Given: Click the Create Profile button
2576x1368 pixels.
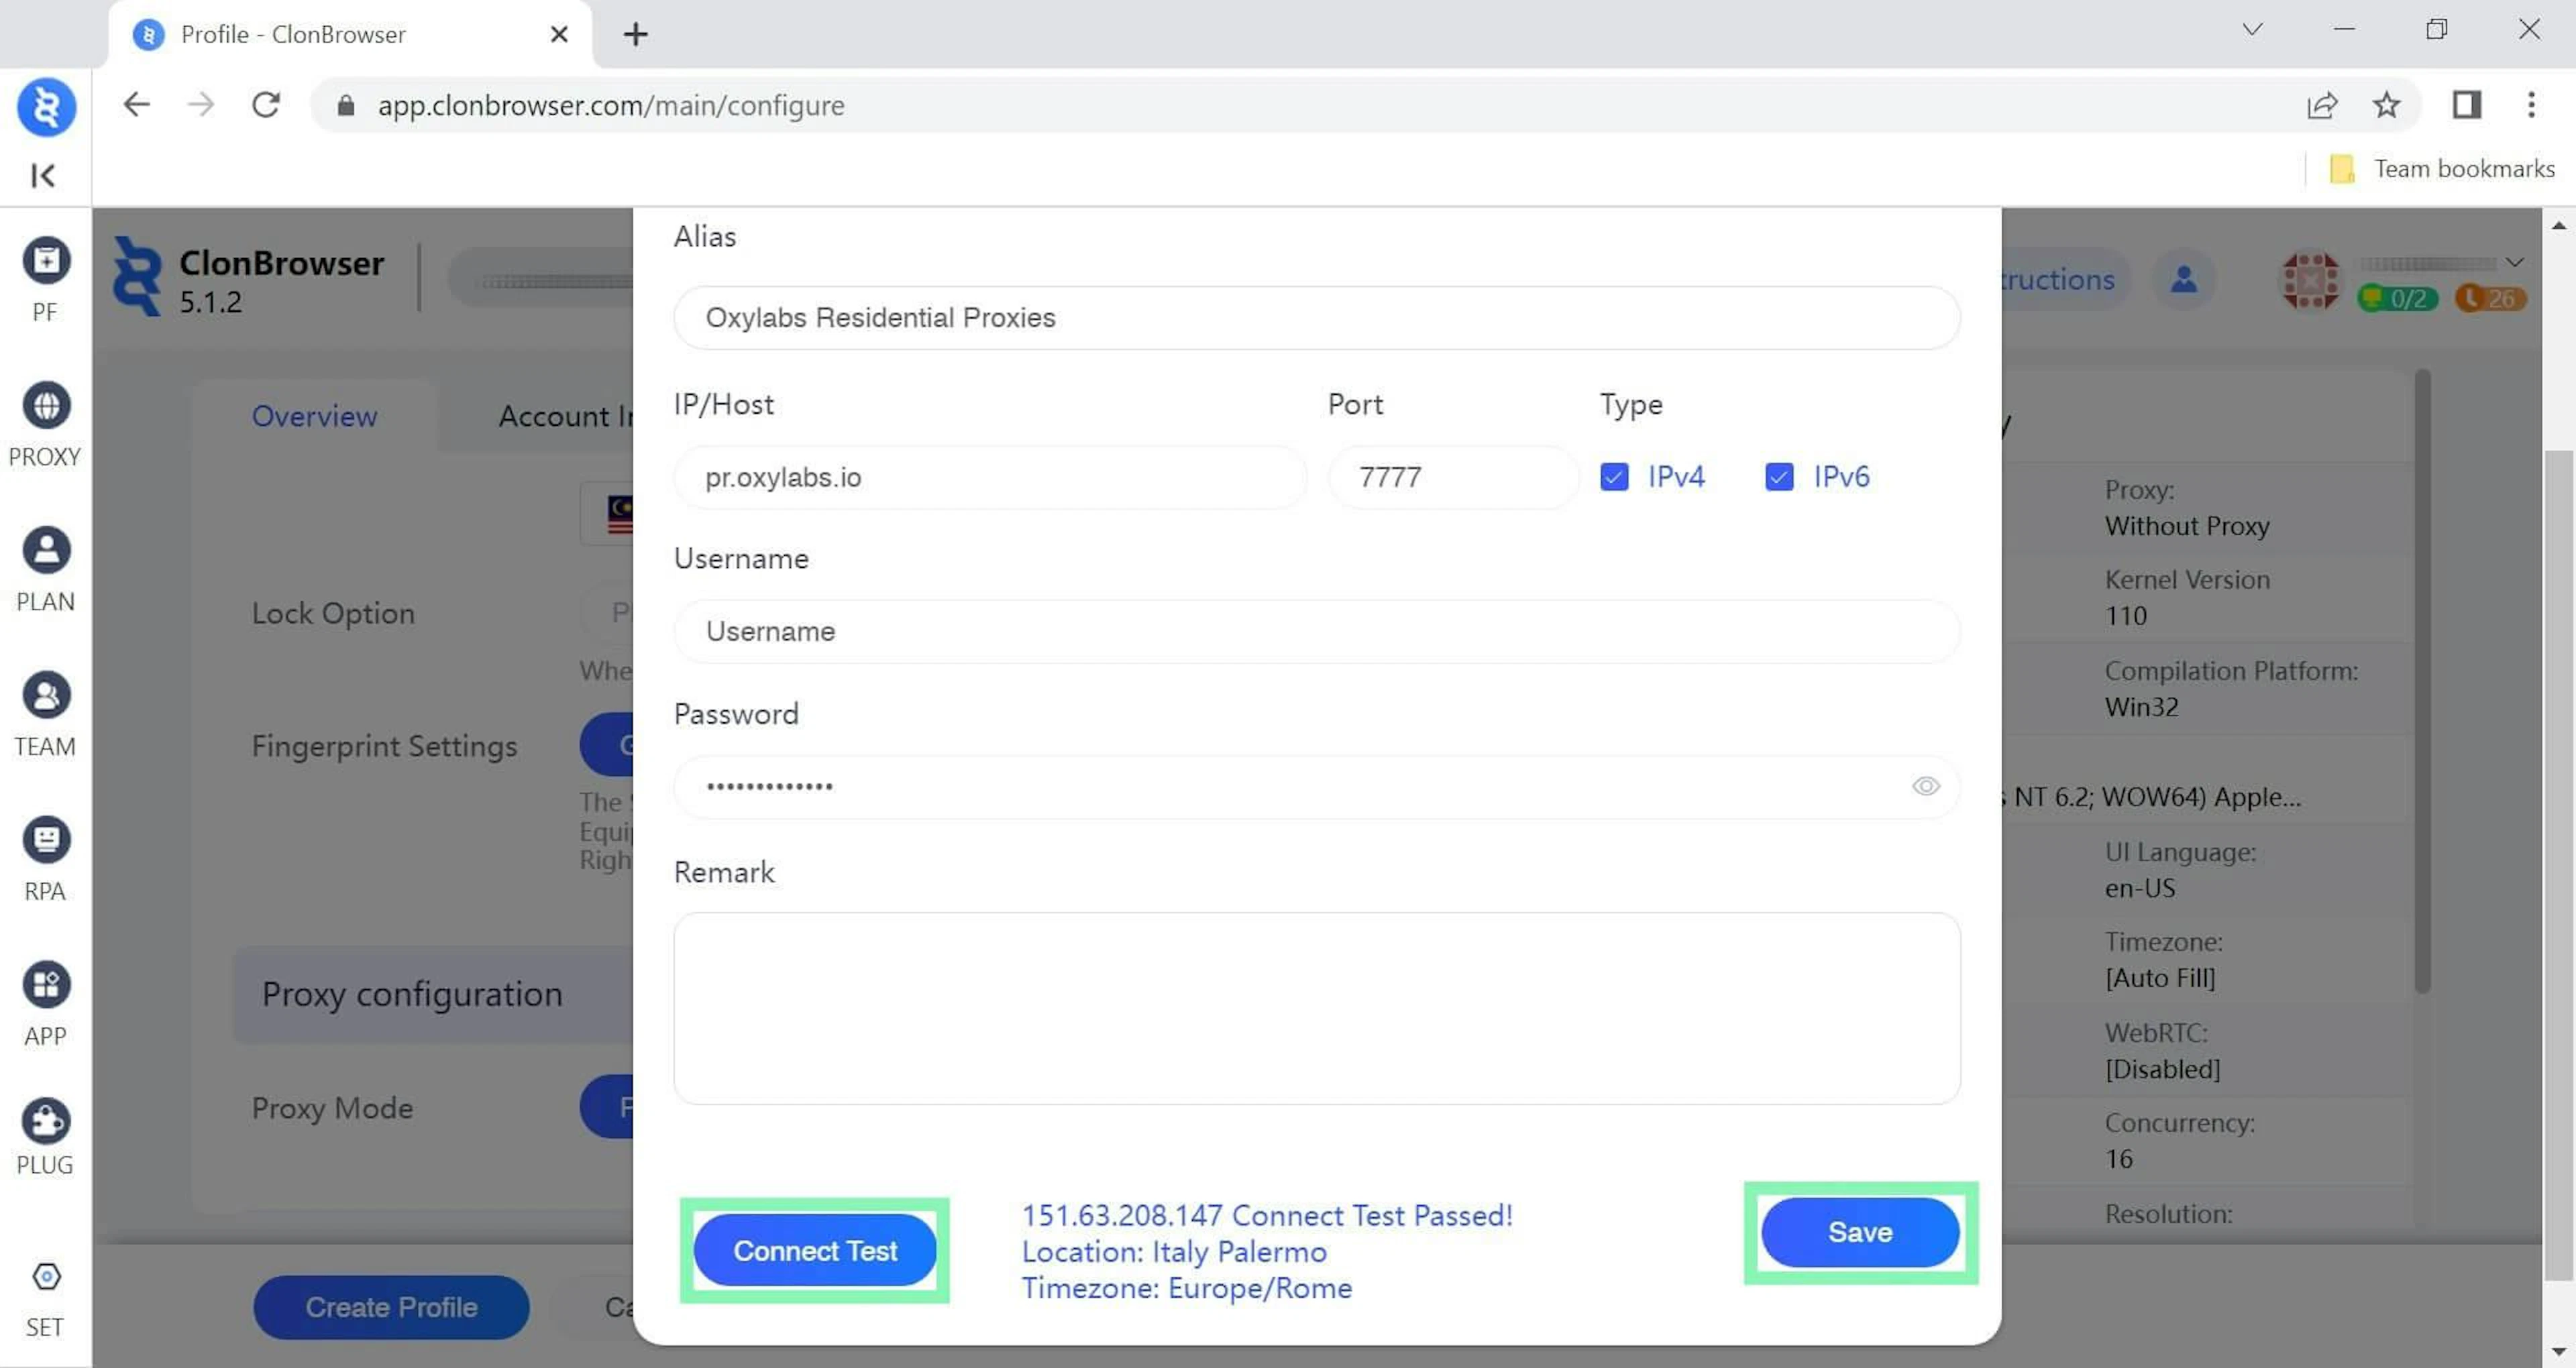Looking at the screenshot, I should pyautogui.click(x=391, y=1307).
